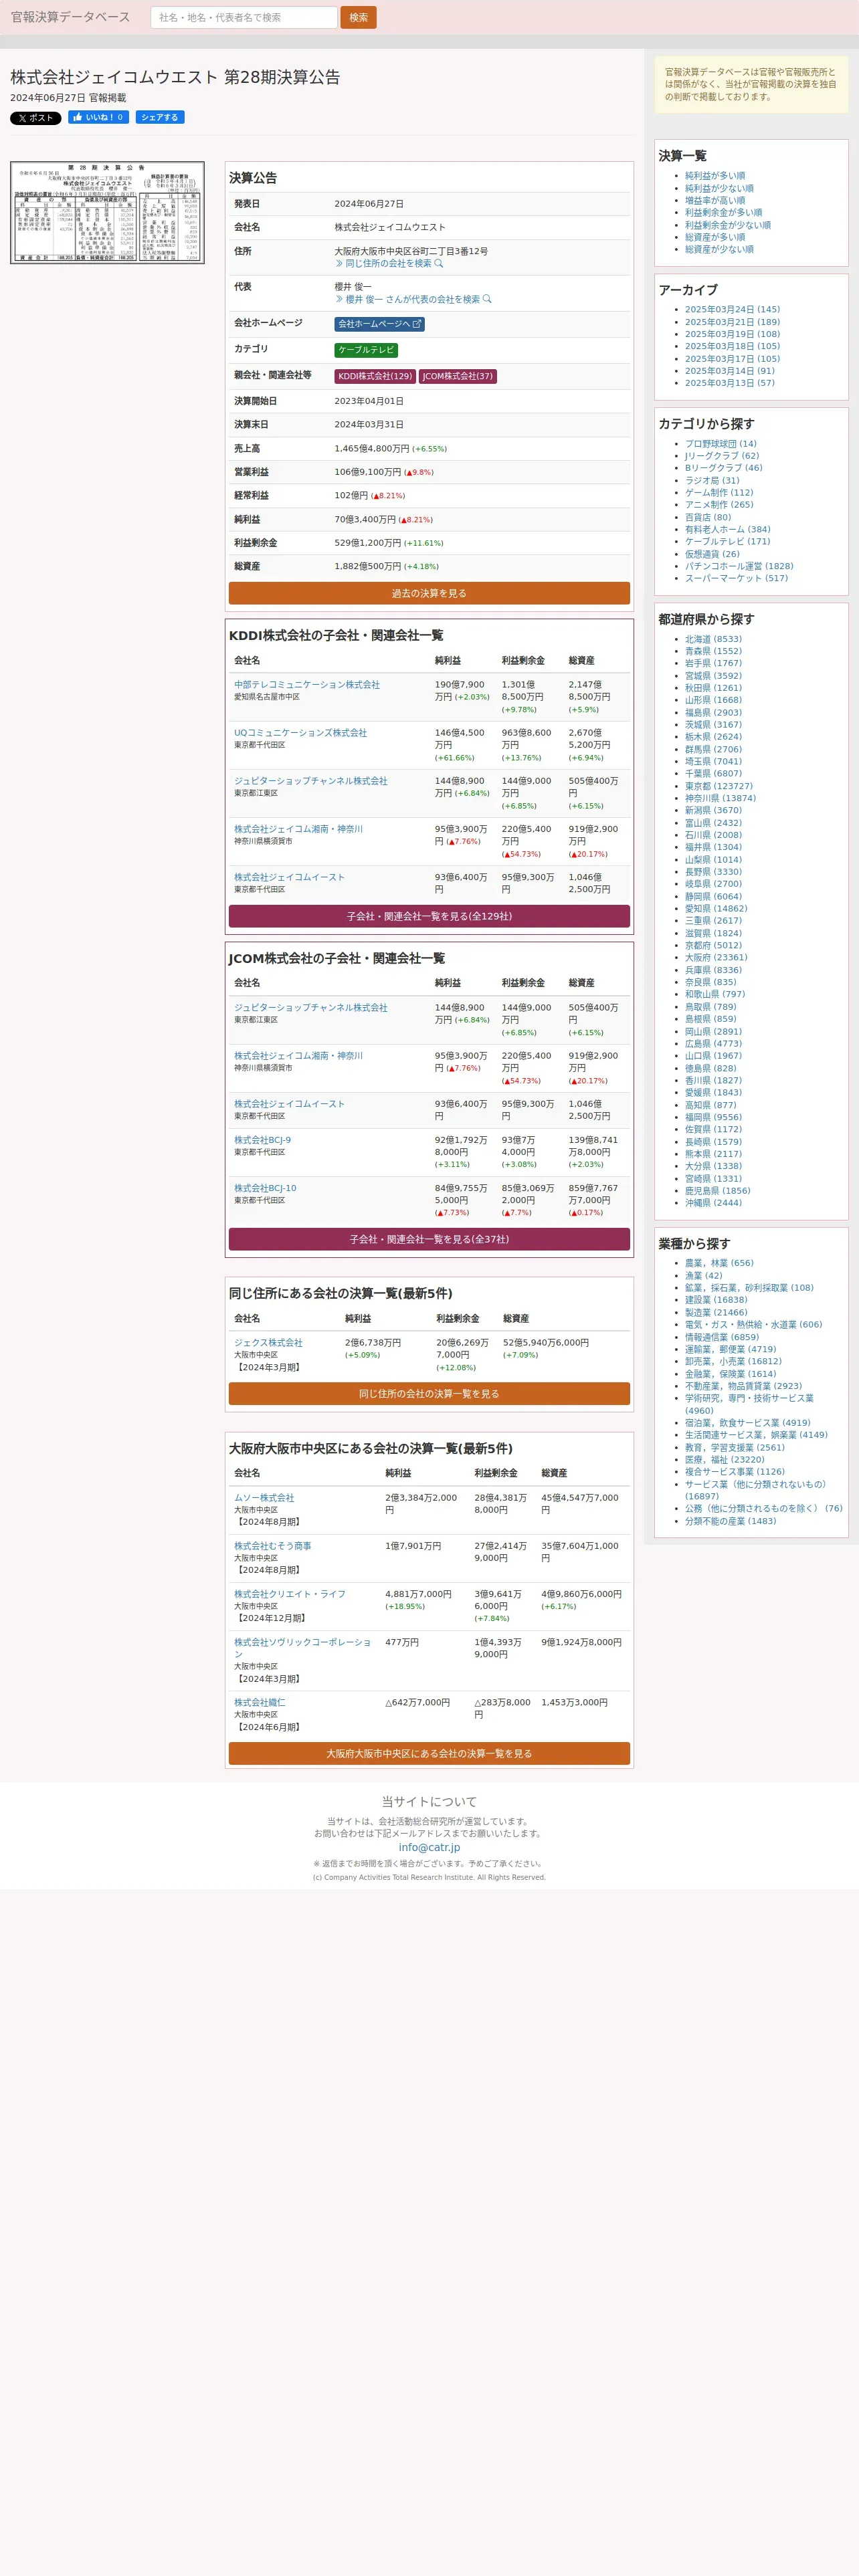The height and width of the screenshot is (2576, 859).
Task: Browse 情報通信業 (6859) industry
Action: (722, 1337)
